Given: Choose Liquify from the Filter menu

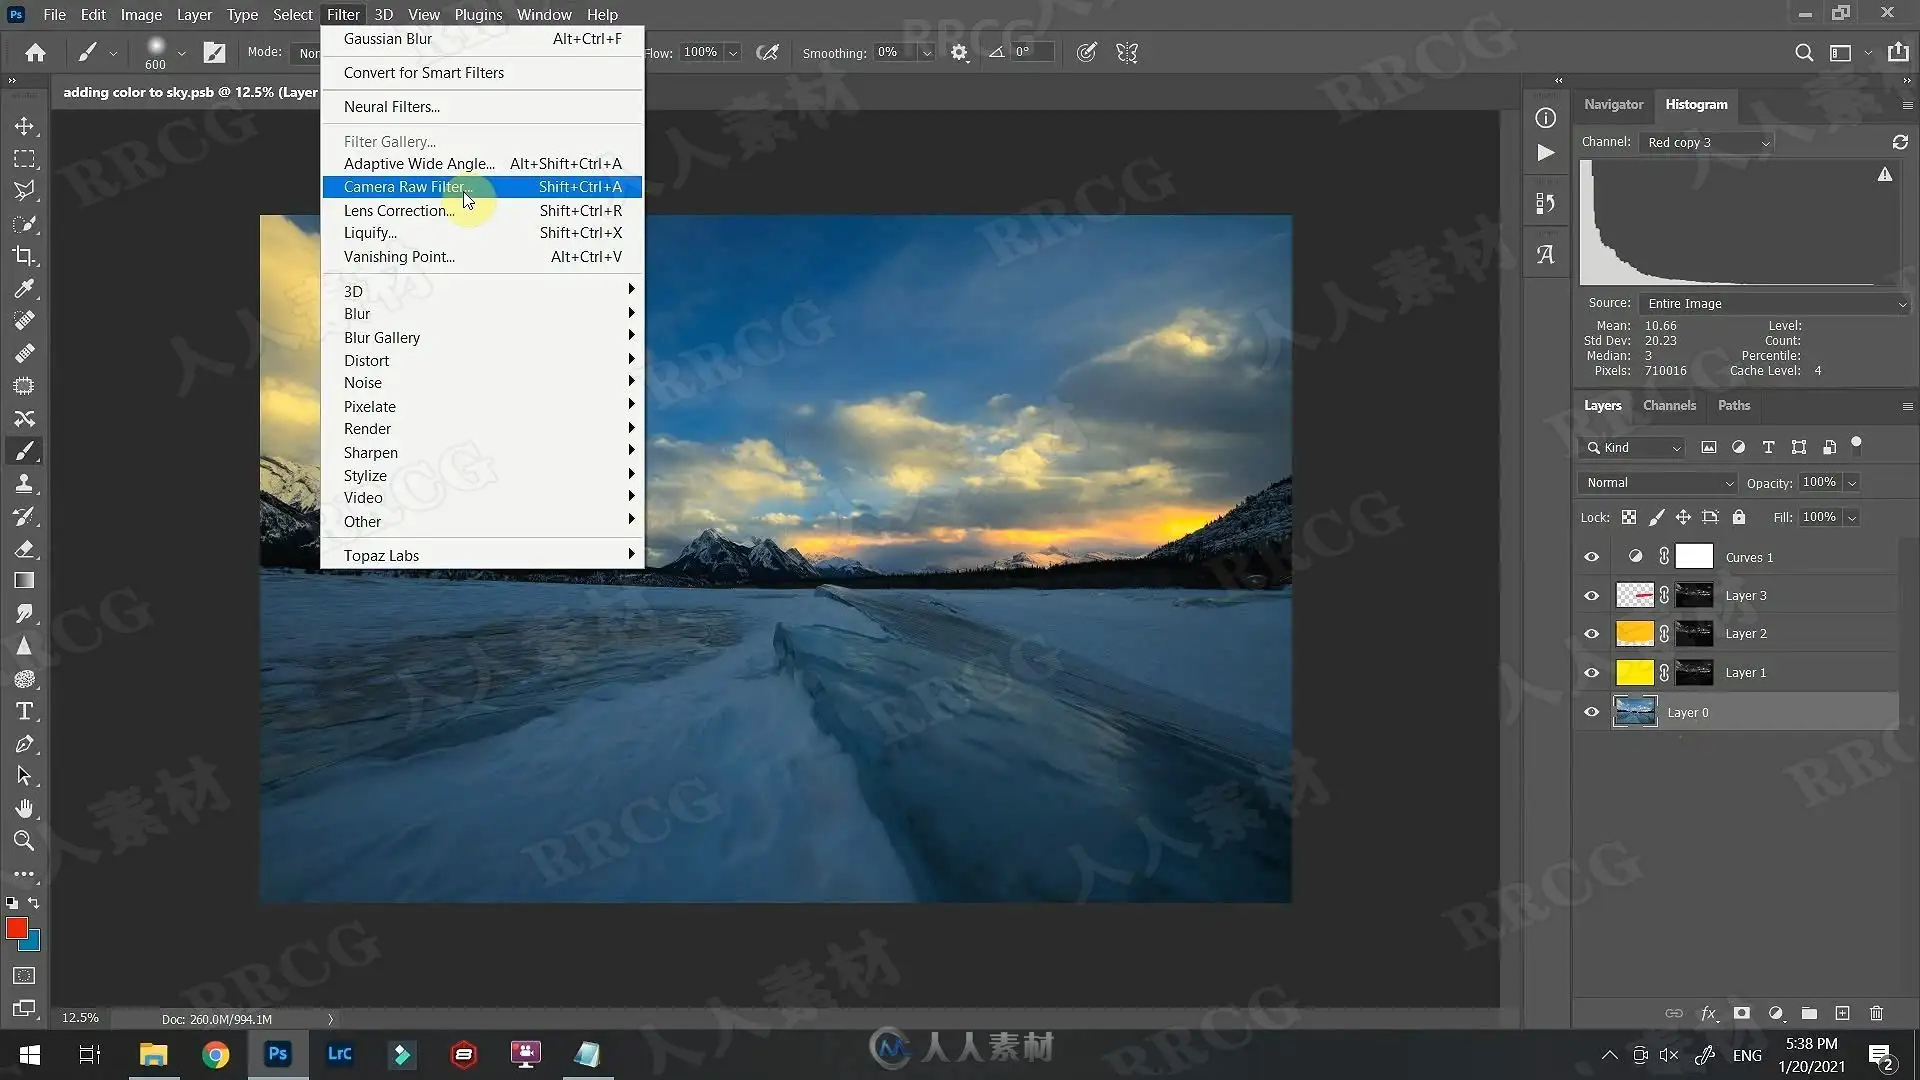Looking at the screenshot, I should point(482,233).
